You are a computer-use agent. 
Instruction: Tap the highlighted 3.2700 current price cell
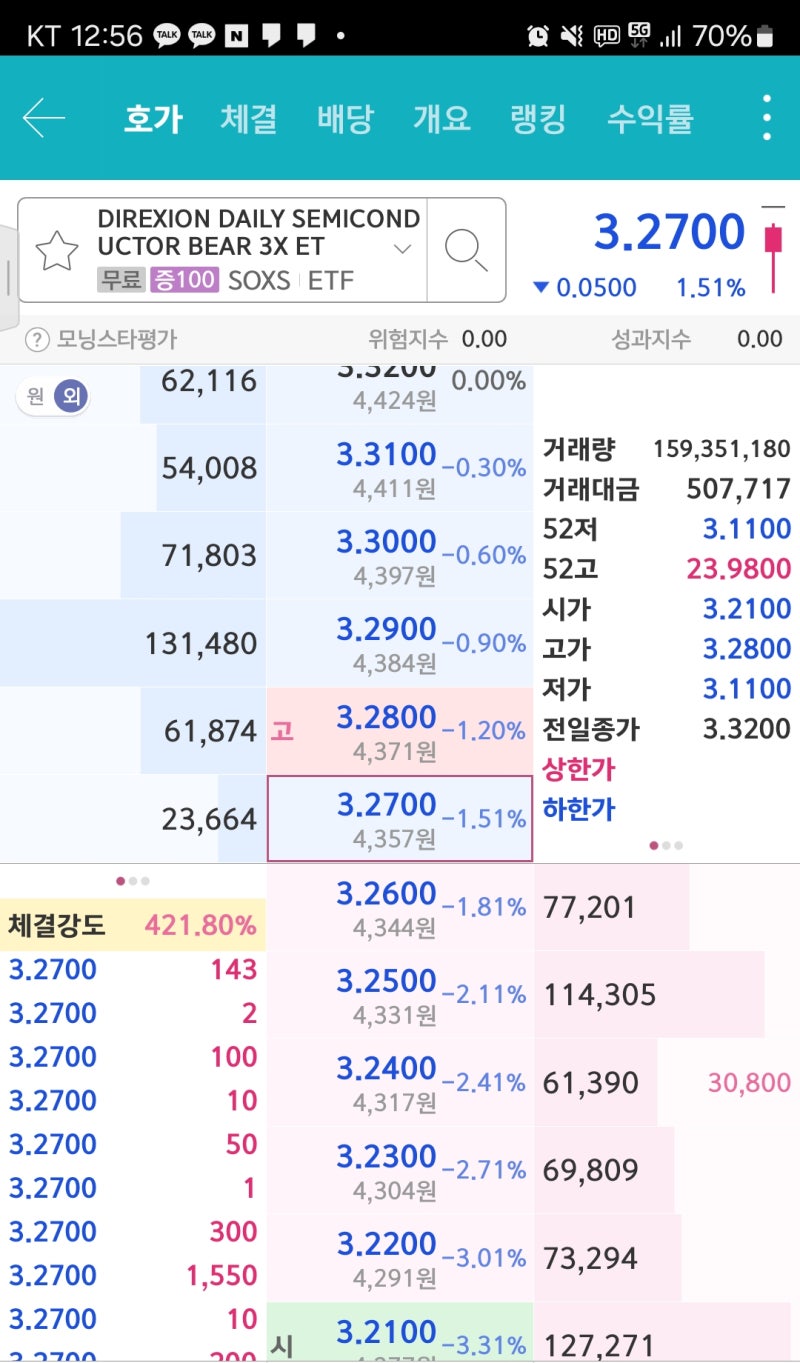click(398, 818)
